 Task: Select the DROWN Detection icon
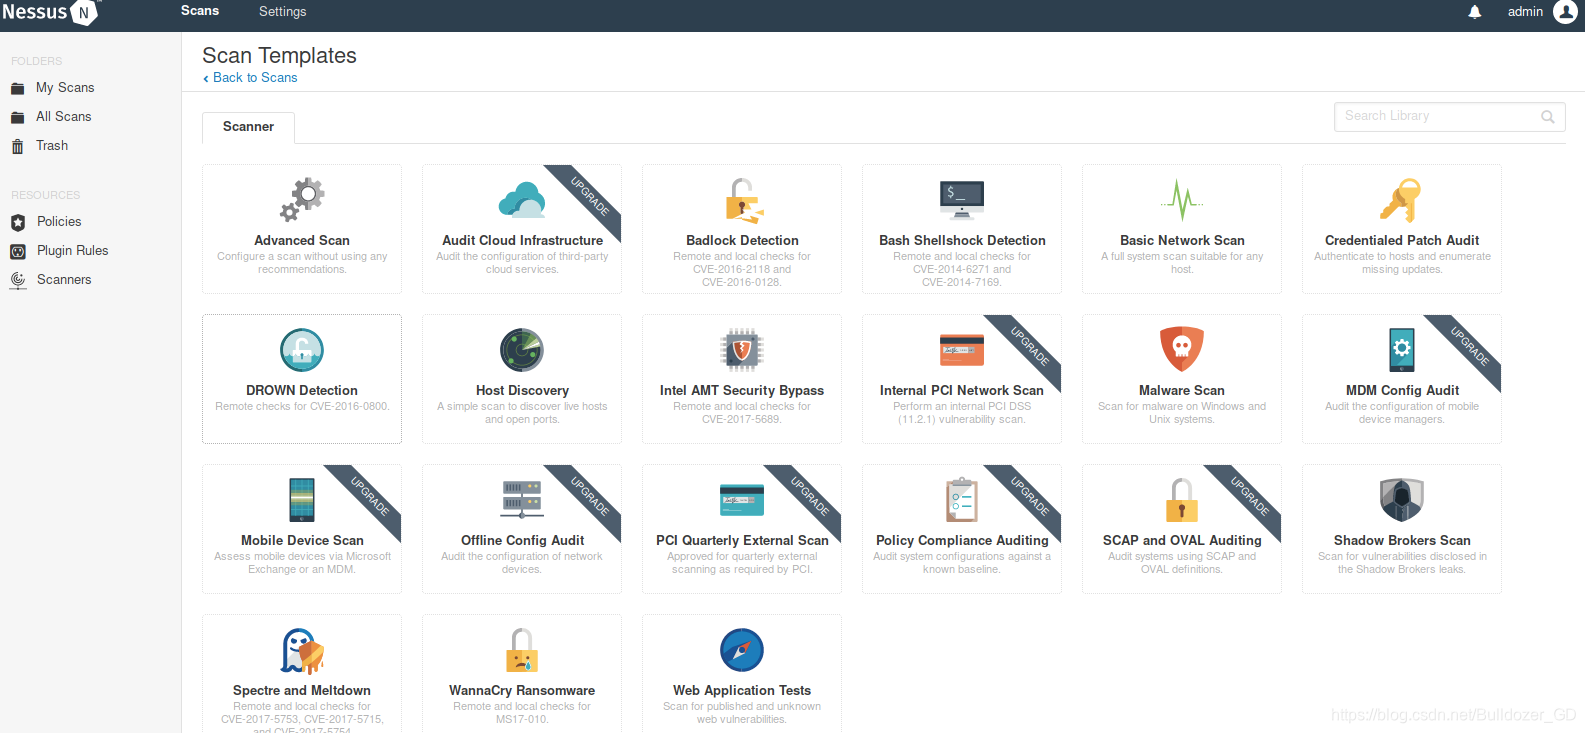pyautogui.click(x=302, y=350)
